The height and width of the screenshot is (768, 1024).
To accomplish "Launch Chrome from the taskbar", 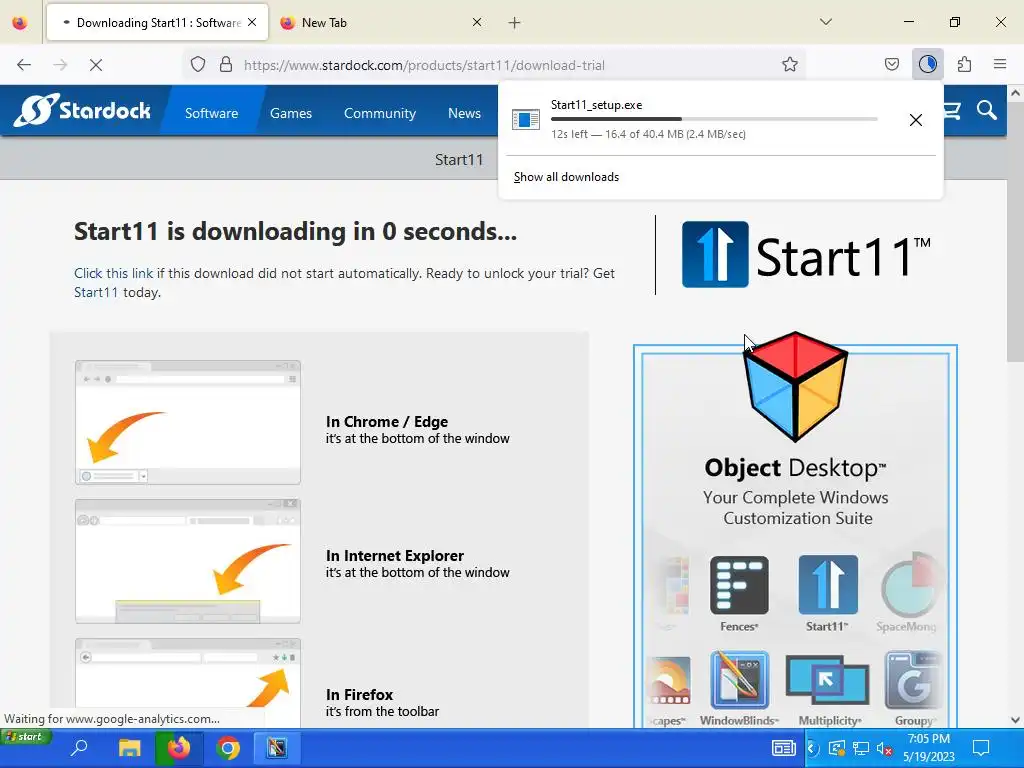I will pyautogui.click(x=228, y=748).
